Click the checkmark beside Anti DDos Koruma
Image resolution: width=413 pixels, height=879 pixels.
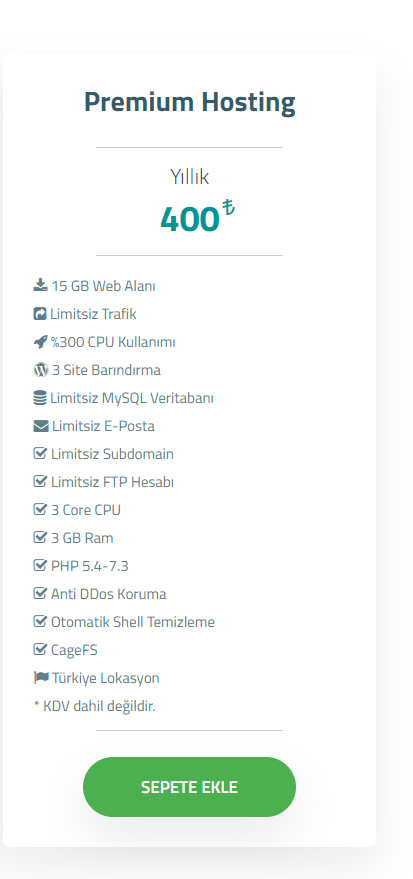pos(40,594)
